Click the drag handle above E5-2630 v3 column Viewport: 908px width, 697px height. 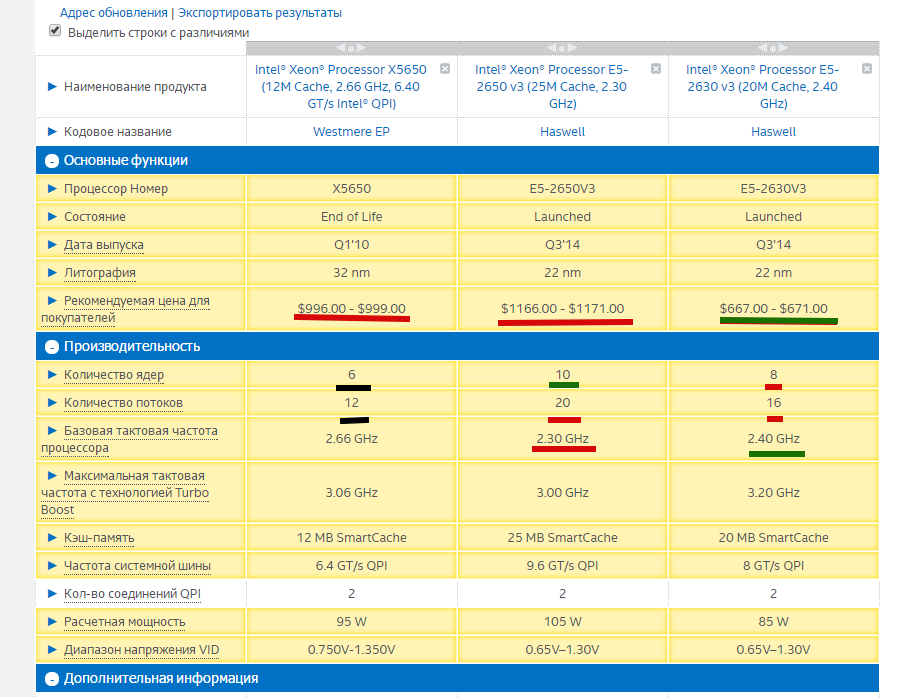[x=773, y=48]
